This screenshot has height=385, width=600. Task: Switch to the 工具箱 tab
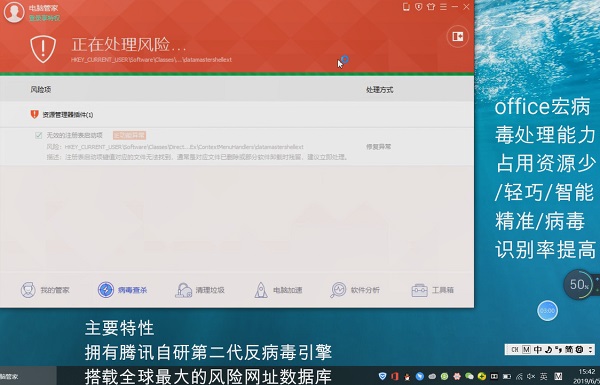coord(433,290)
